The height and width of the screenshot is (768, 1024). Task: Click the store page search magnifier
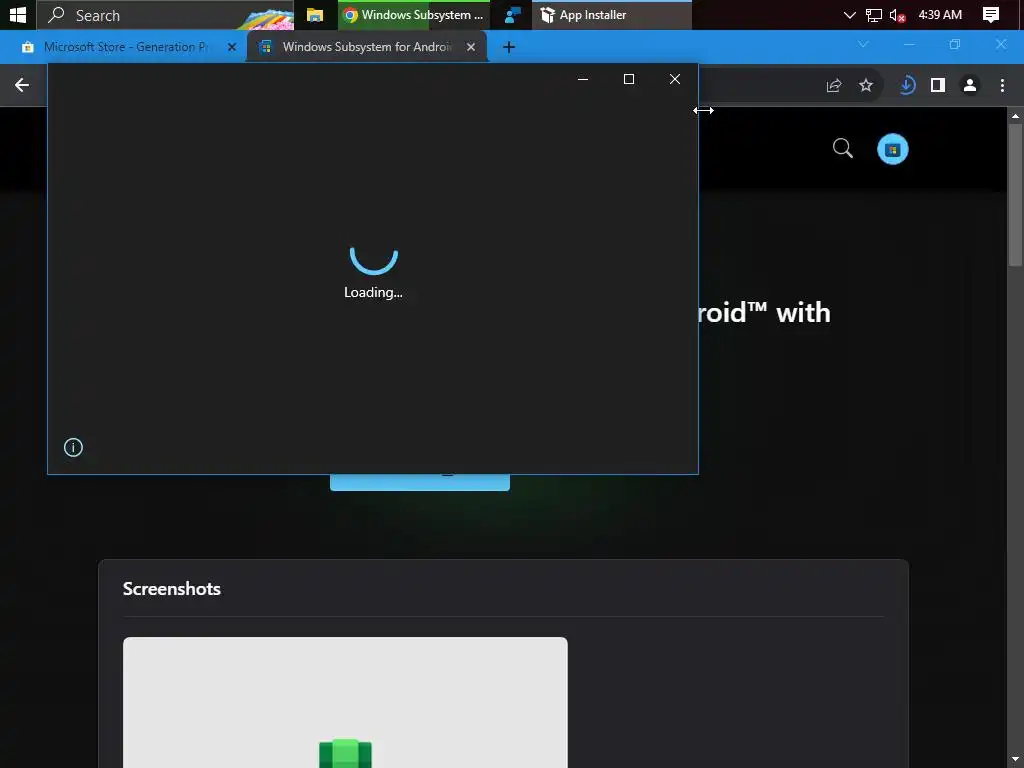click(x=842, y=148)
